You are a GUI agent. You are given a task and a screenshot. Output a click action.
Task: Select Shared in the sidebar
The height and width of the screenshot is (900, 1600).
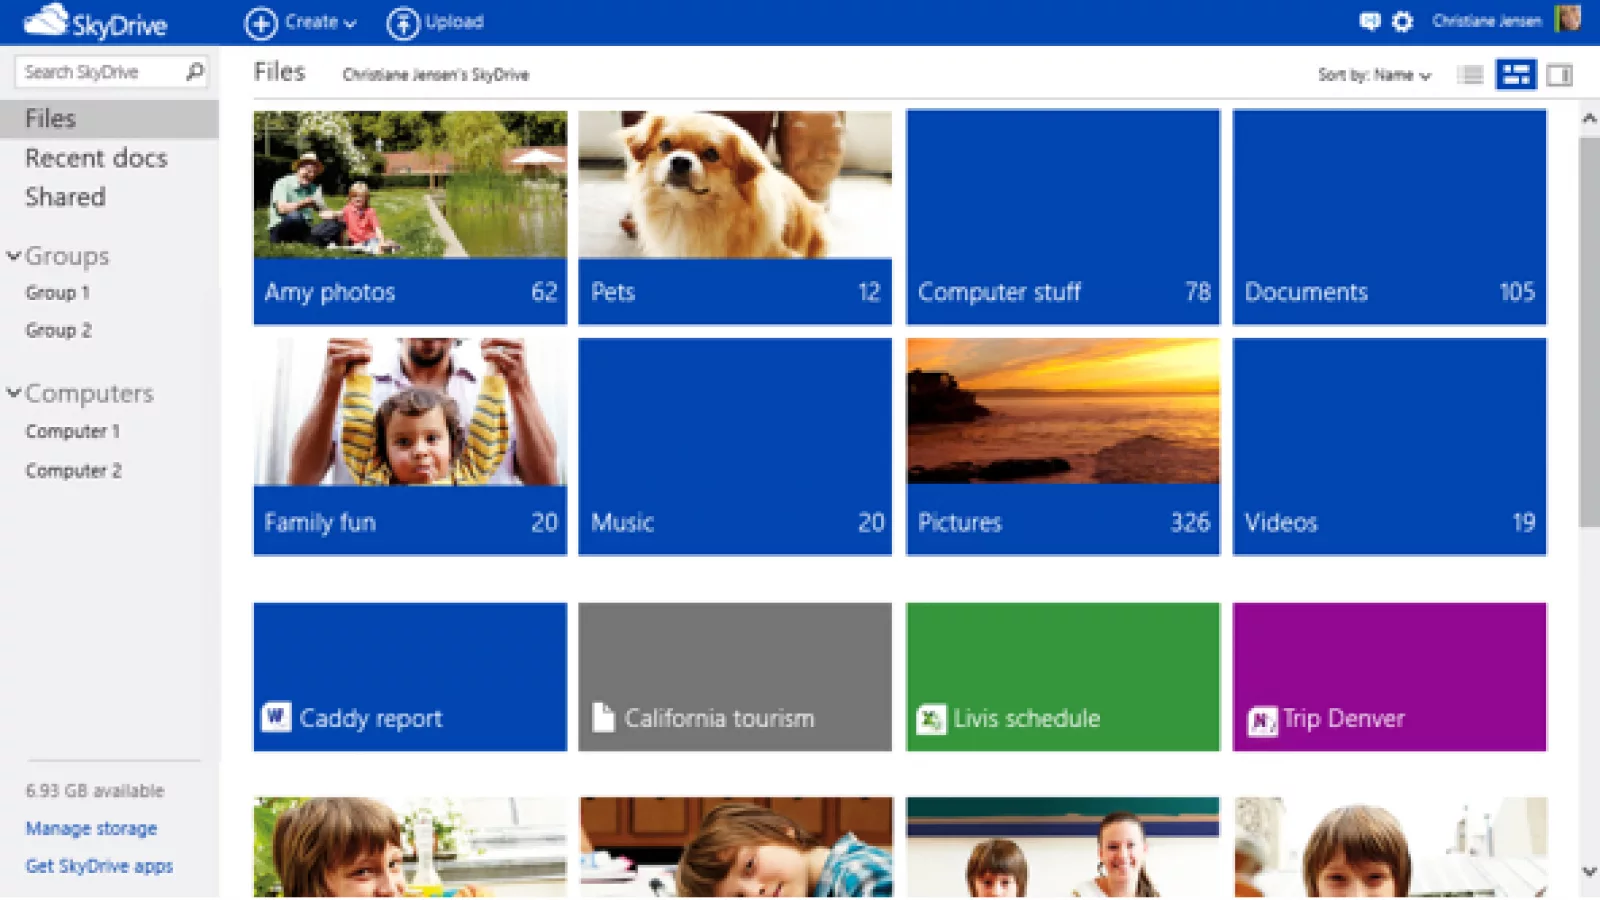point(65,197)
